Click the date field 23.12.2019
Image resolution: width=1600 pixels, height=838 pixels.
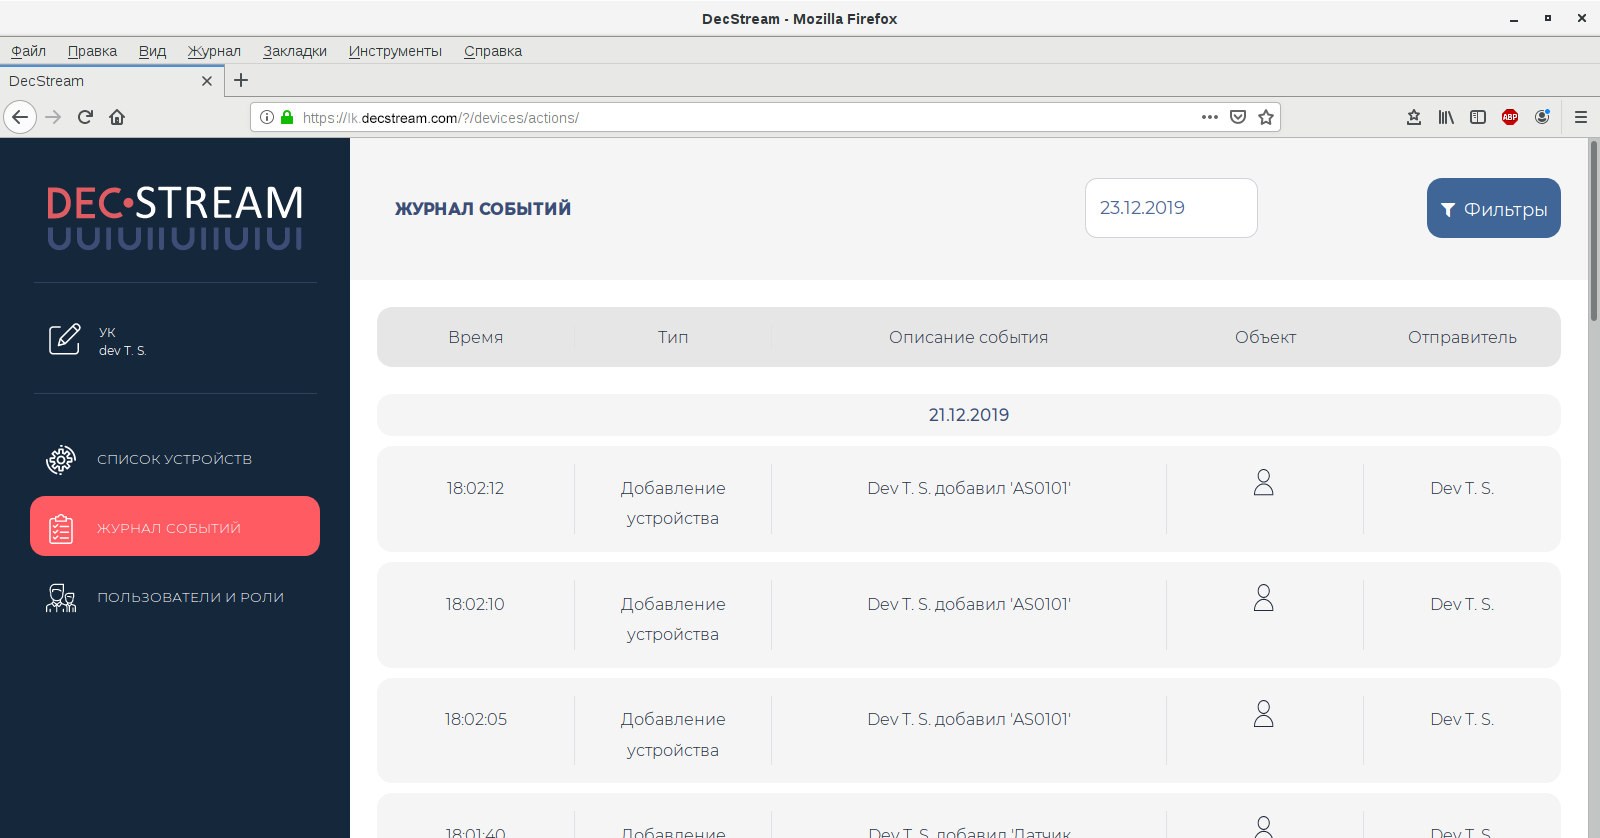click(x=1171, y=208)
